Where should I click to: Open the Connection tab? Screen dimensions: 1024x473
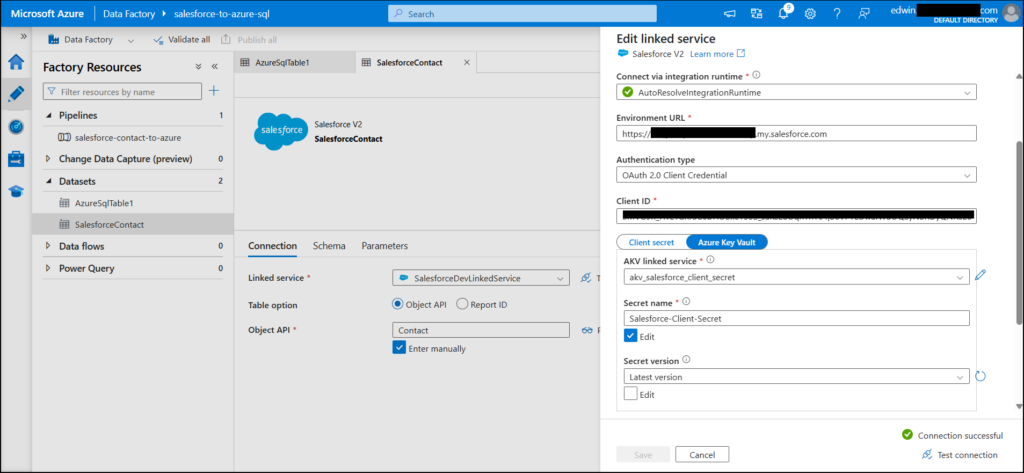[x=272, y=246]
